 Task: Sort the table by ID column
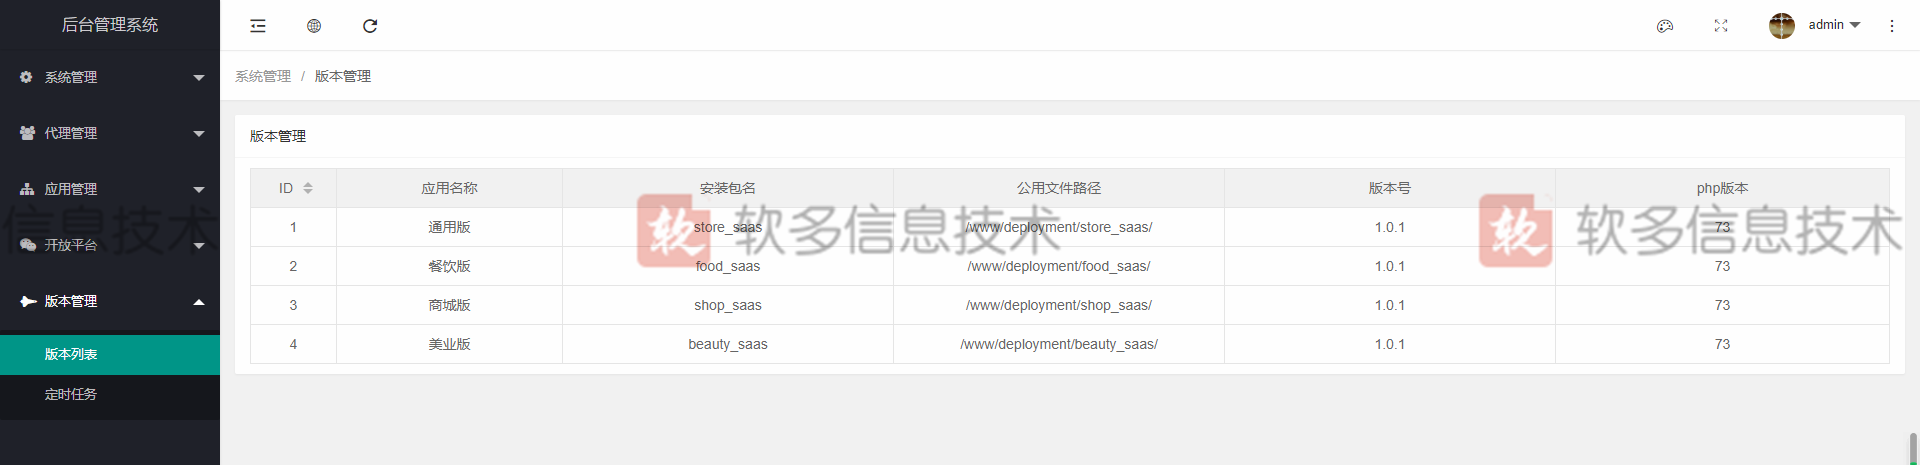pyautogui.click(x=308, y=188)
